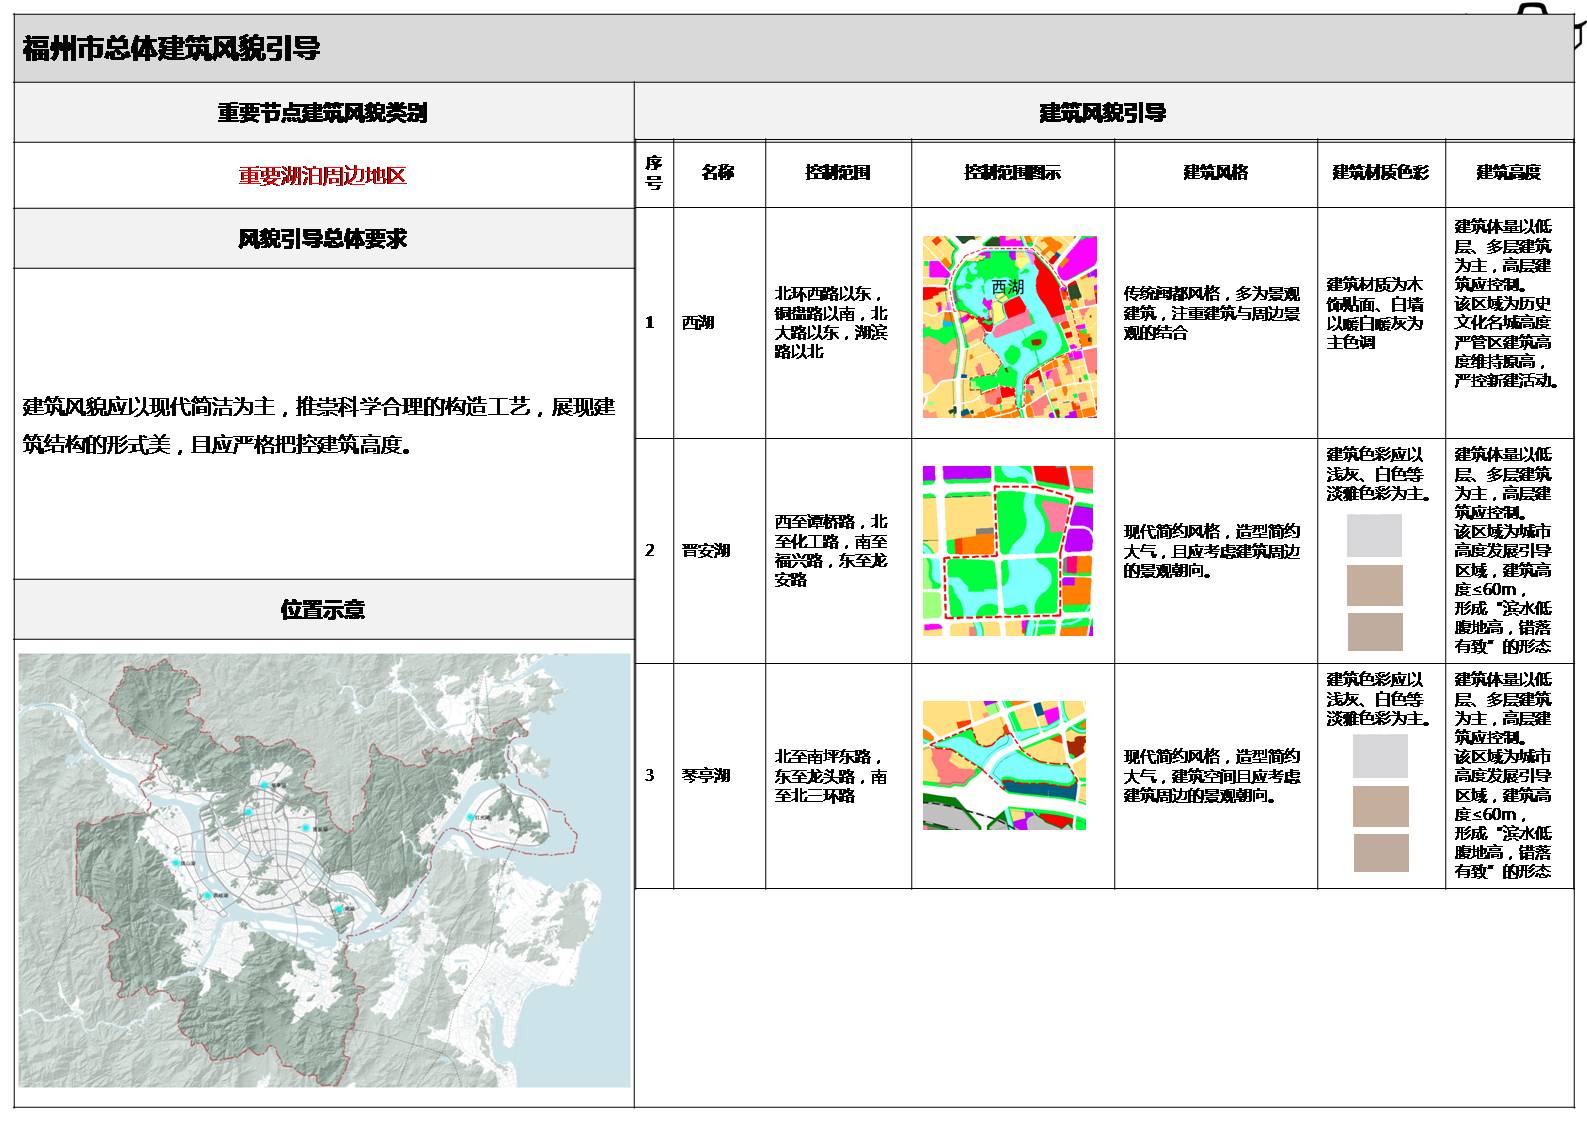Select the 风貌引导总体要求 section heading
Viewport: 1587px width, 1122px height.
coord(322,239)
